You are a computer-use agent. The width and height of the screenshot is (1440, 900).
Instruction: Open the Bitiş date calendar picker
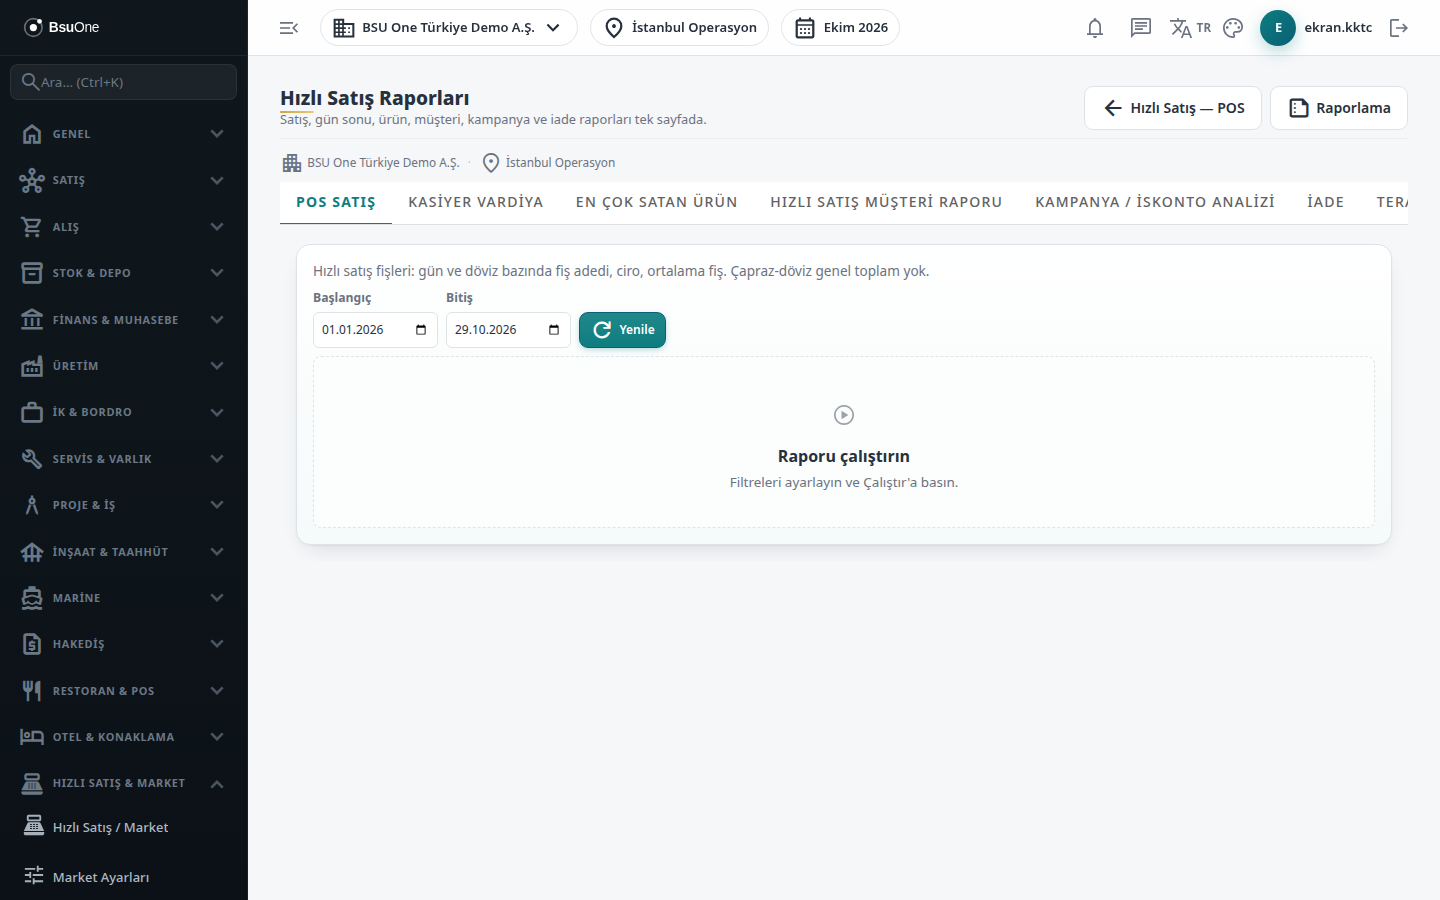[554, 330]
